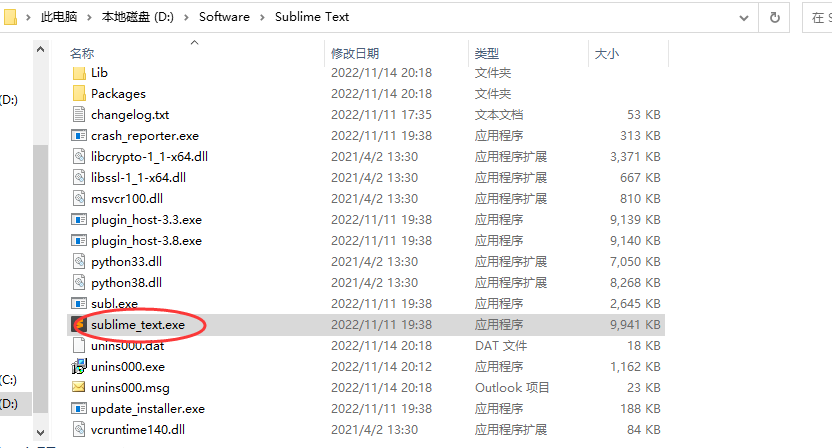Select the libssl-1_1-x64.dll file icon
This screenshot has height=448, width=832.
coord(79,177)
